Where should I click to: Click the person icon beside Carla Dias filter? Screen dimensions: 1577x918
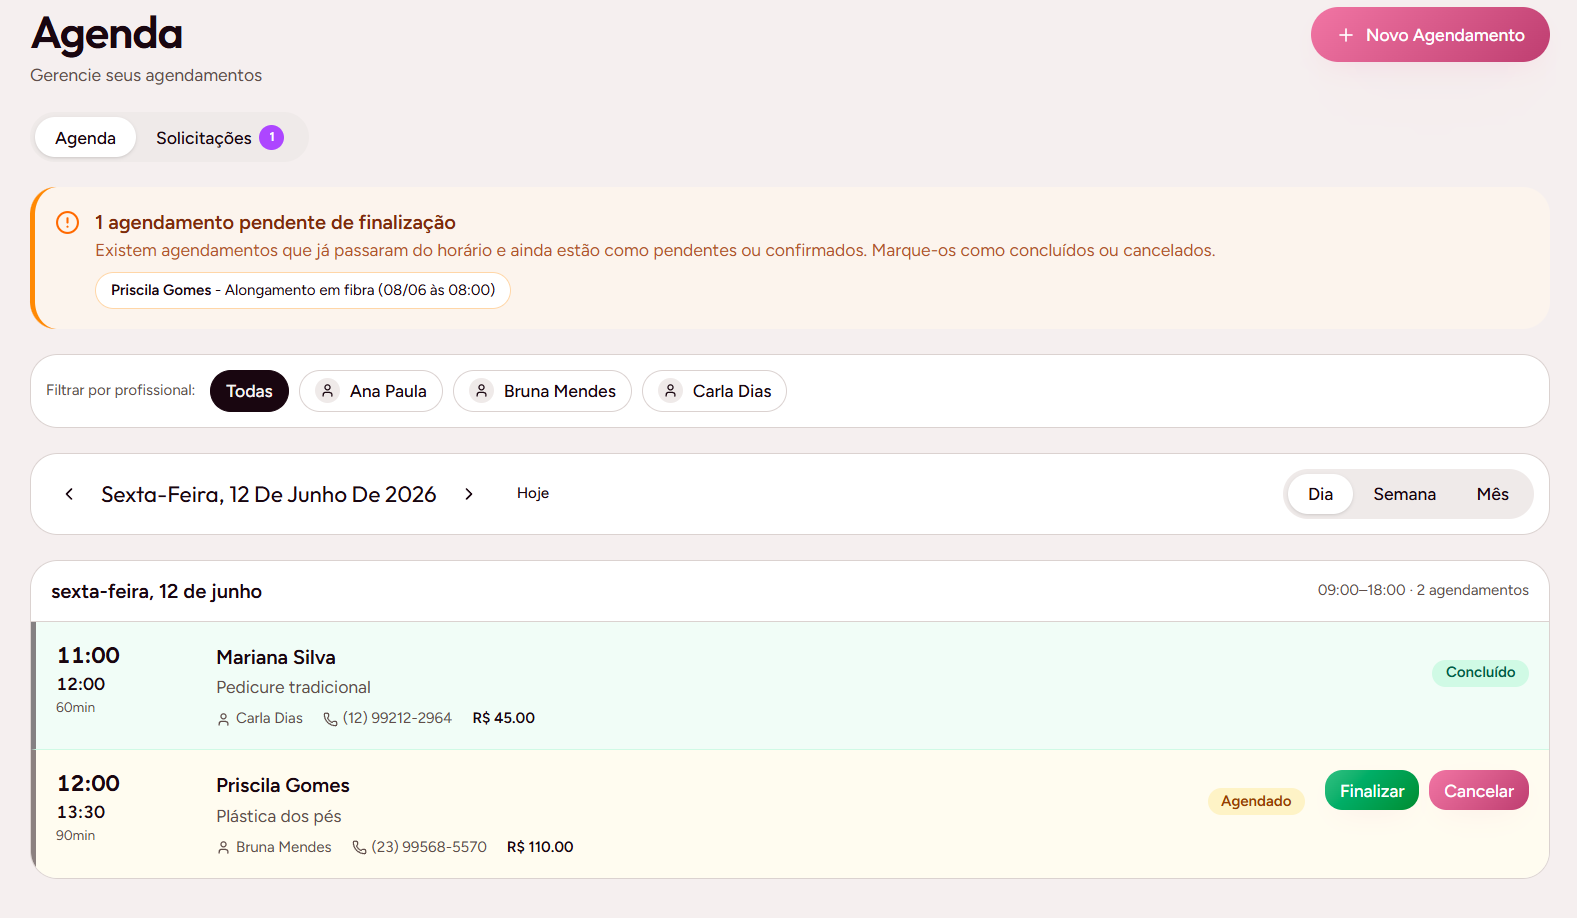[670, 390]
